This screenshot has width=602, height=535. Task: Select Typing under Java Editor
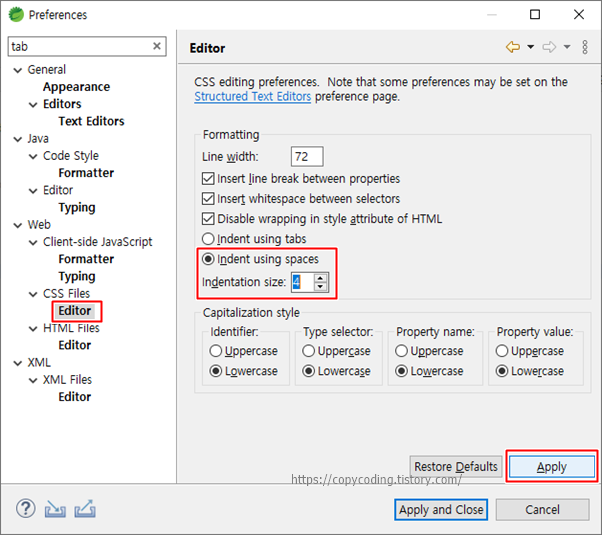tap(77, 208)
